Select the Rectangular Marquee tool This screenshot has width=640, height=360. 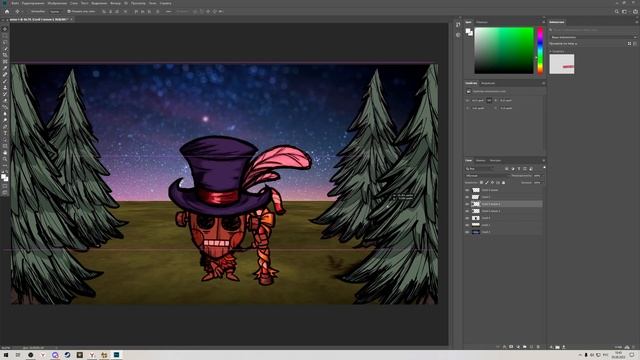point(5,36)
